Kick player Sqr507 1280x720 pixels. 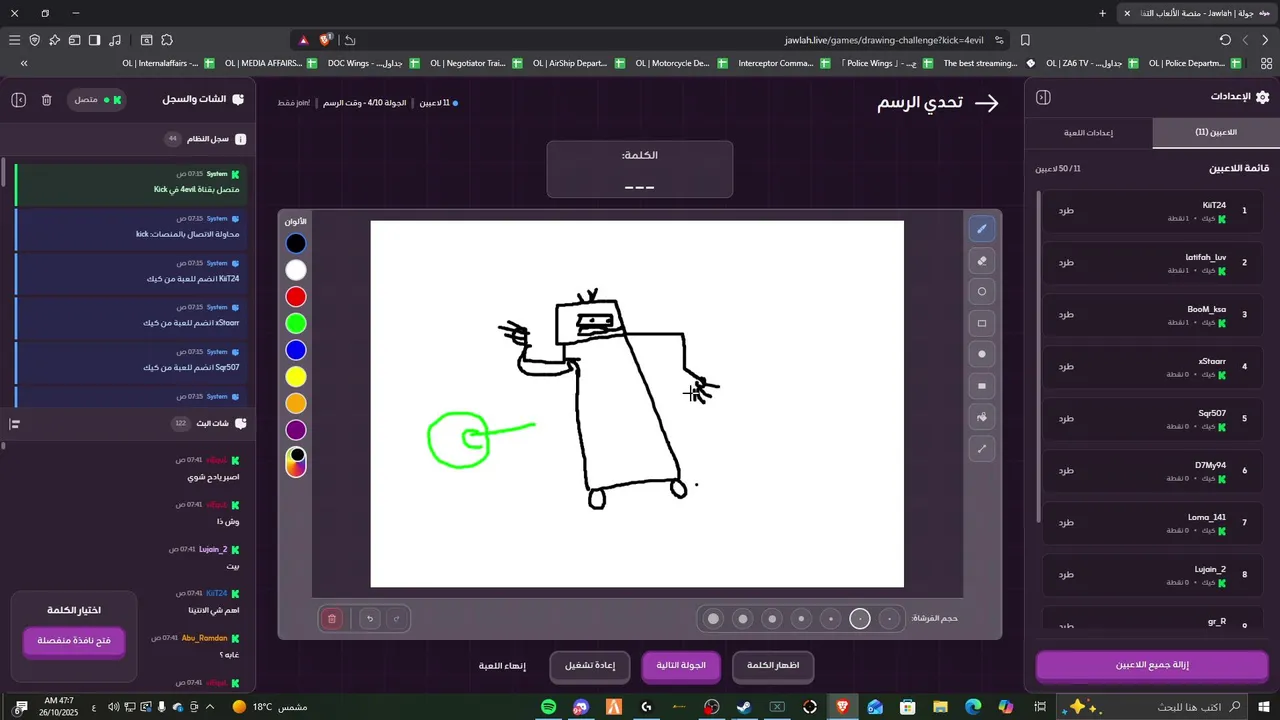tap(1067, 419)
